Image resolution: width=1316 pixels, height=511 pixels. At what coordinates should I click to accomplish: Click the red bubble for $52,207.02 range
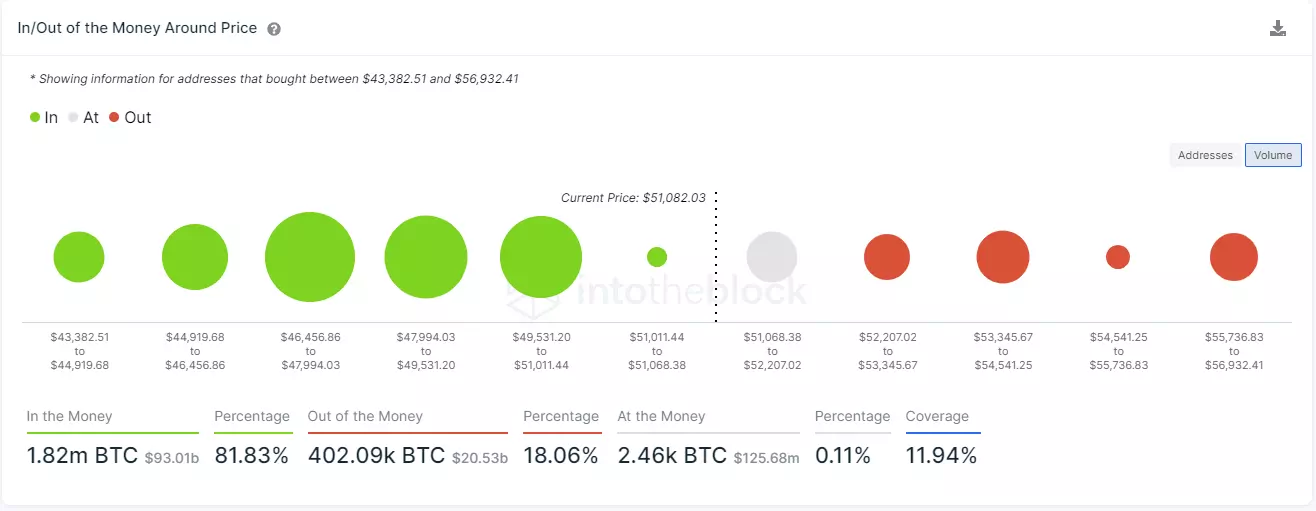[887, 257]
